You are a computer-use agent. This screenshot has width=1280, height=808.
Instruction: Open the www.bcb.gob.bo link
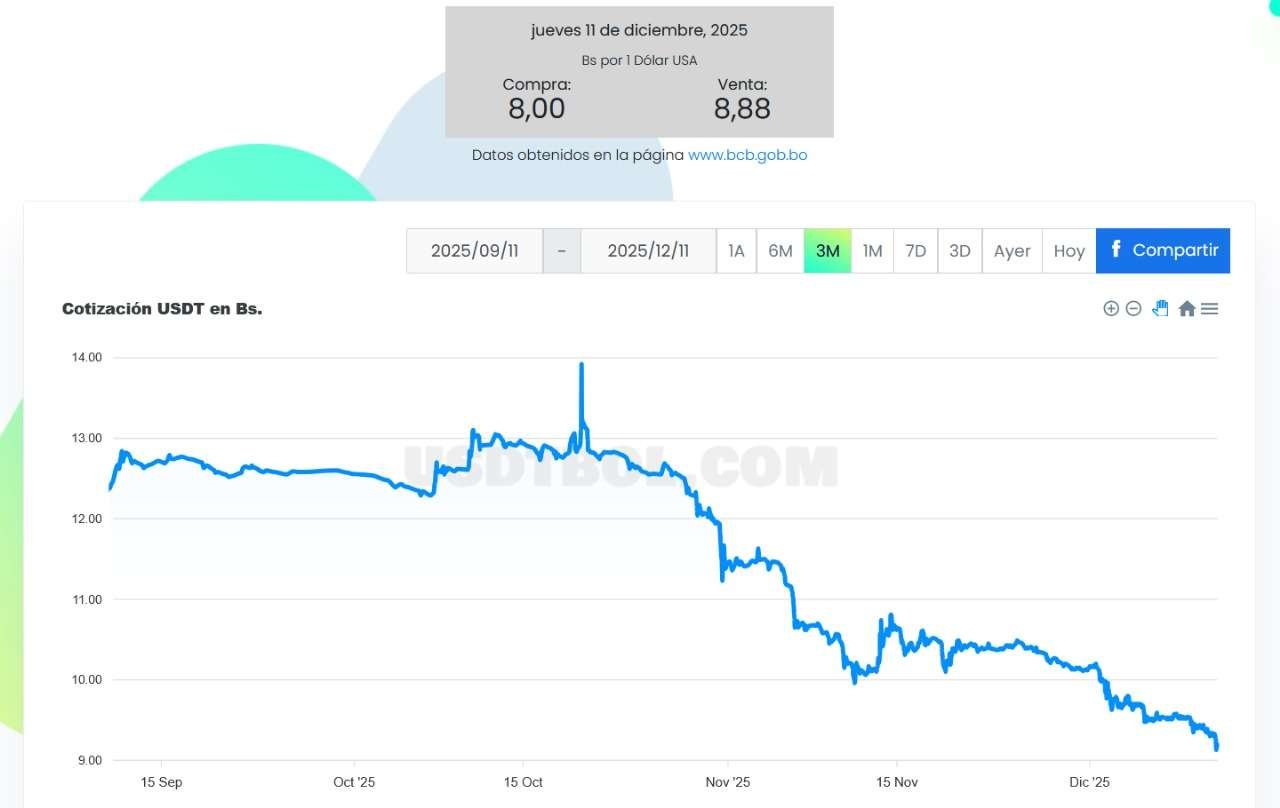click(x=747, y=155)
